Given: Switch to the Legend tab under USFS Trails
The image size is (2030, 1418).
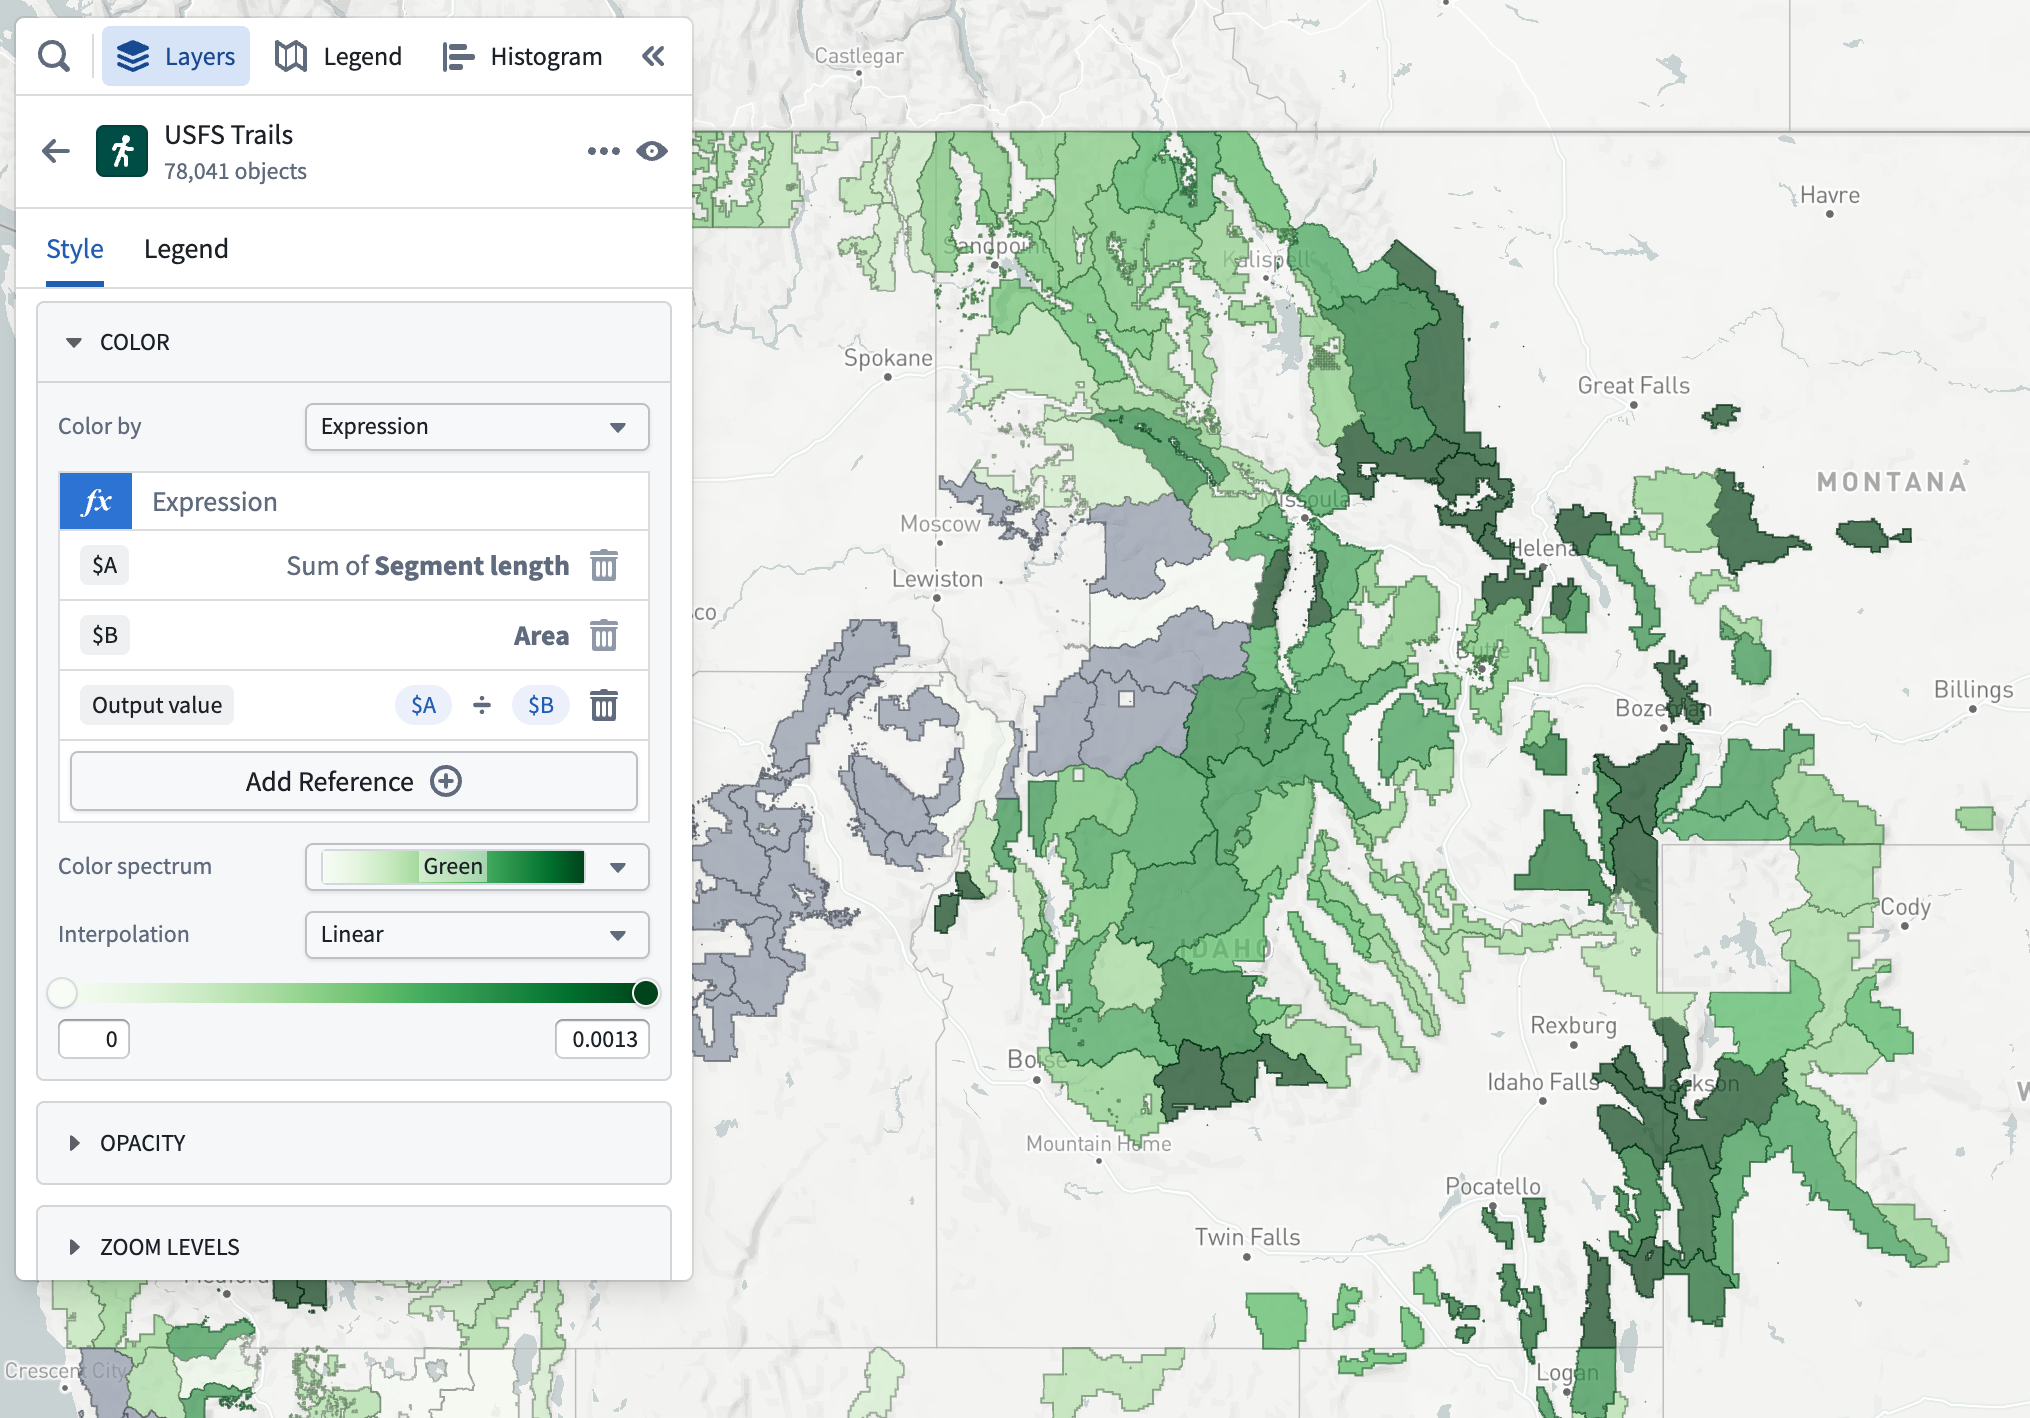Looking at the screenshot, I should click(186, 249).
